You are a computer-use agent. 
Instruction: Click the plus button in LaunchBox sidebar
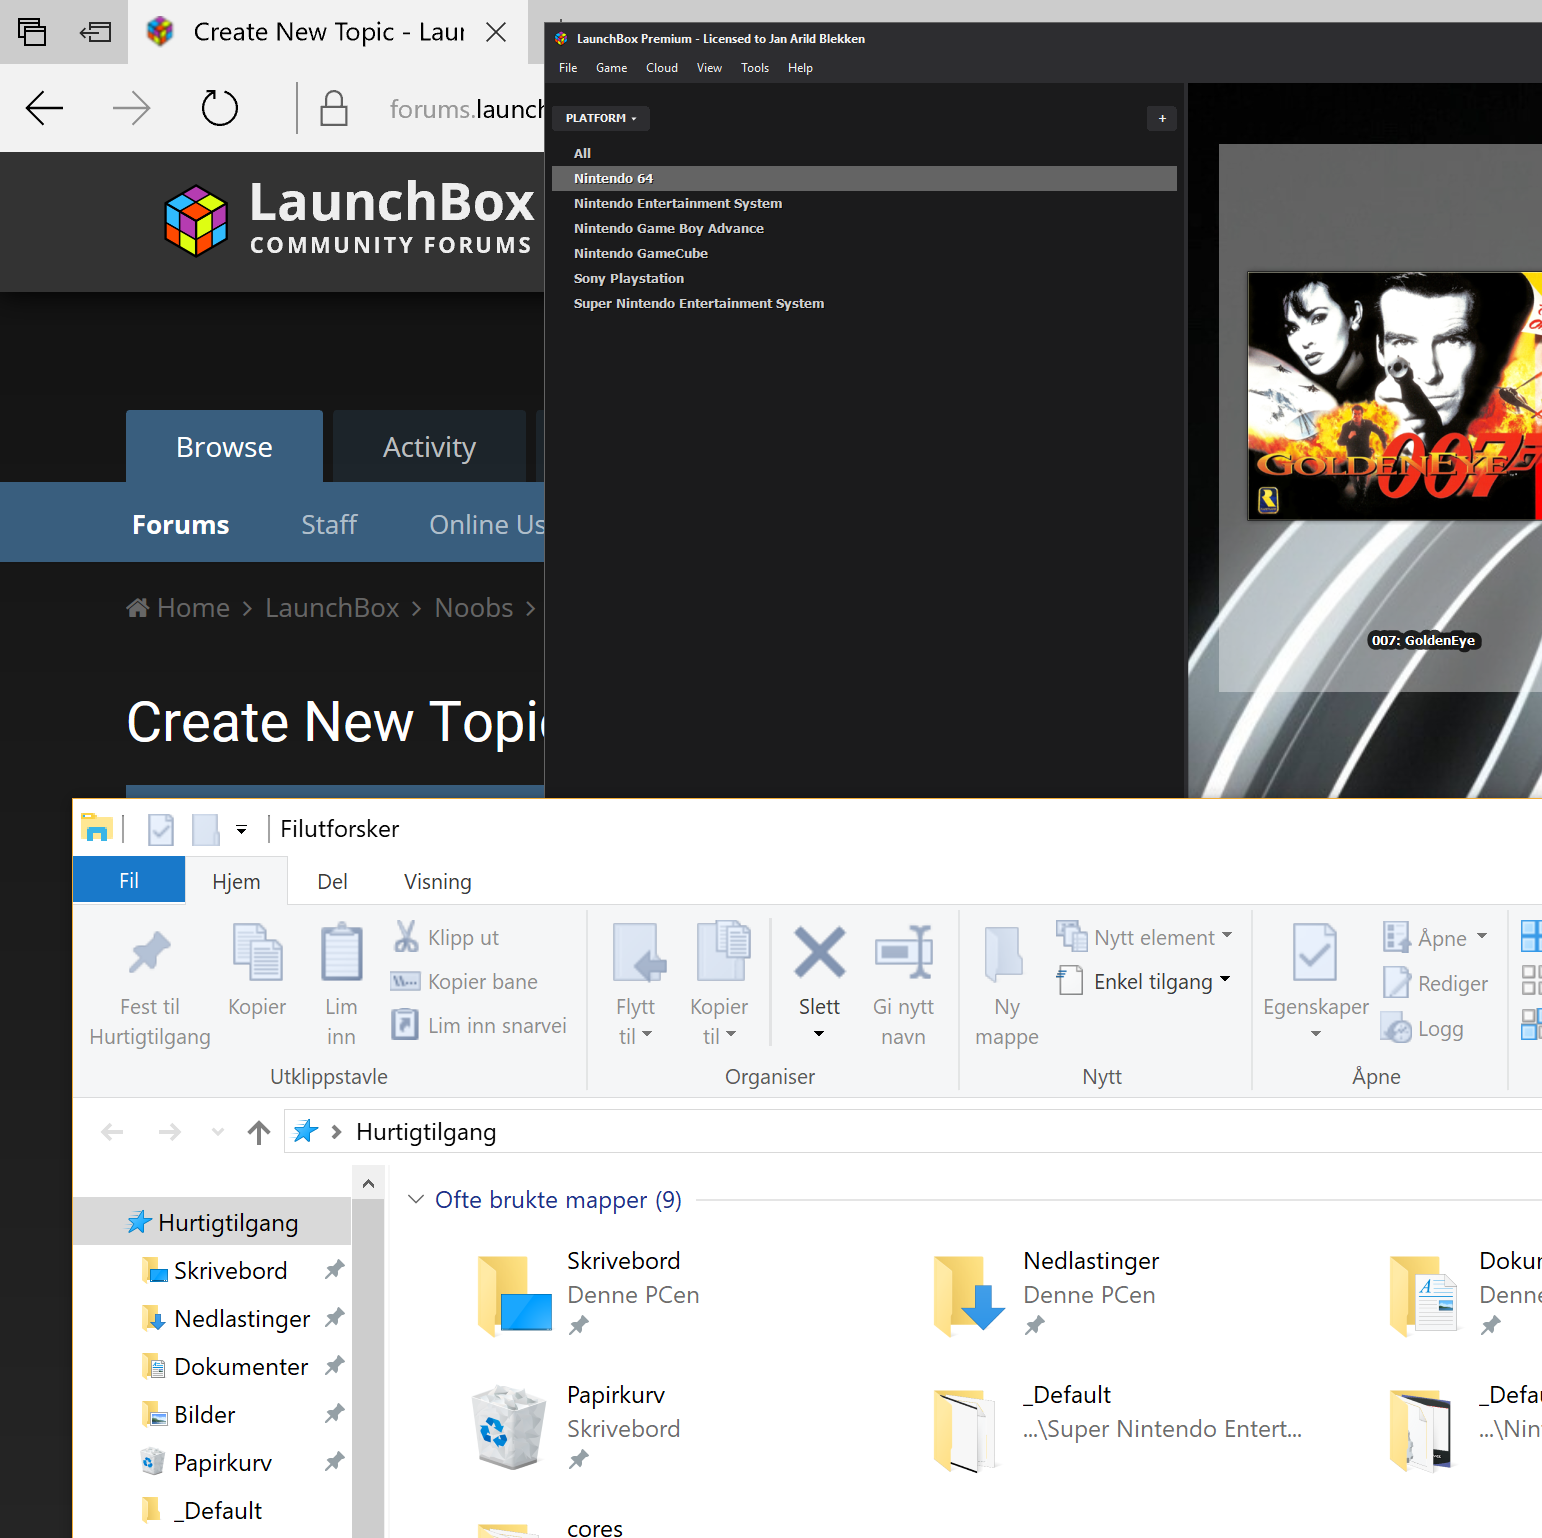[1162, 118]
